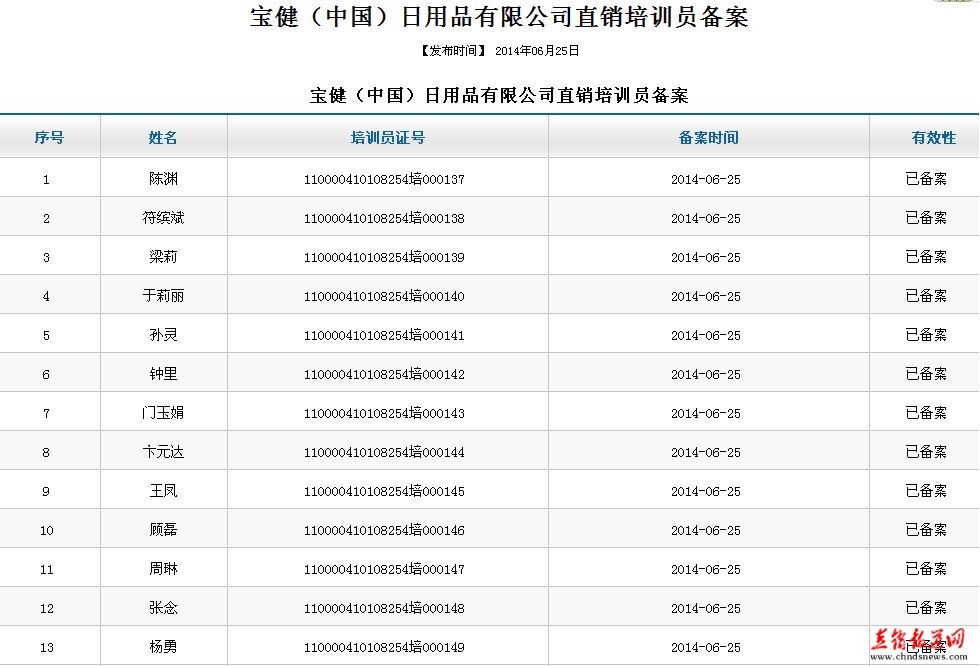This screenshot has width=980, height=666.
Task: Click certificate number ending 培000146
Action: [384, 530]
